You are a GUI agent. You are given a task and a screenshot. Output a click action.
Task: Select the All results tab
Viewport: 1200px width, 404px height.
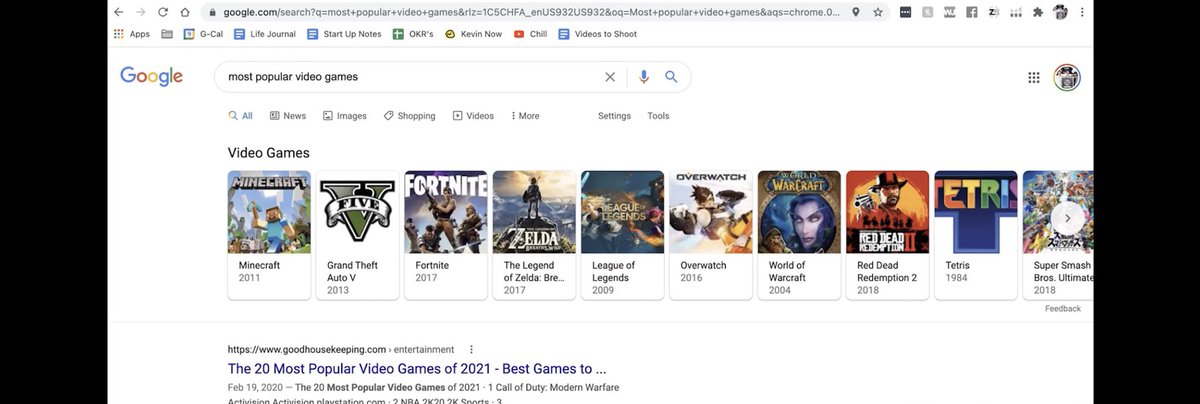coord(241,116)
